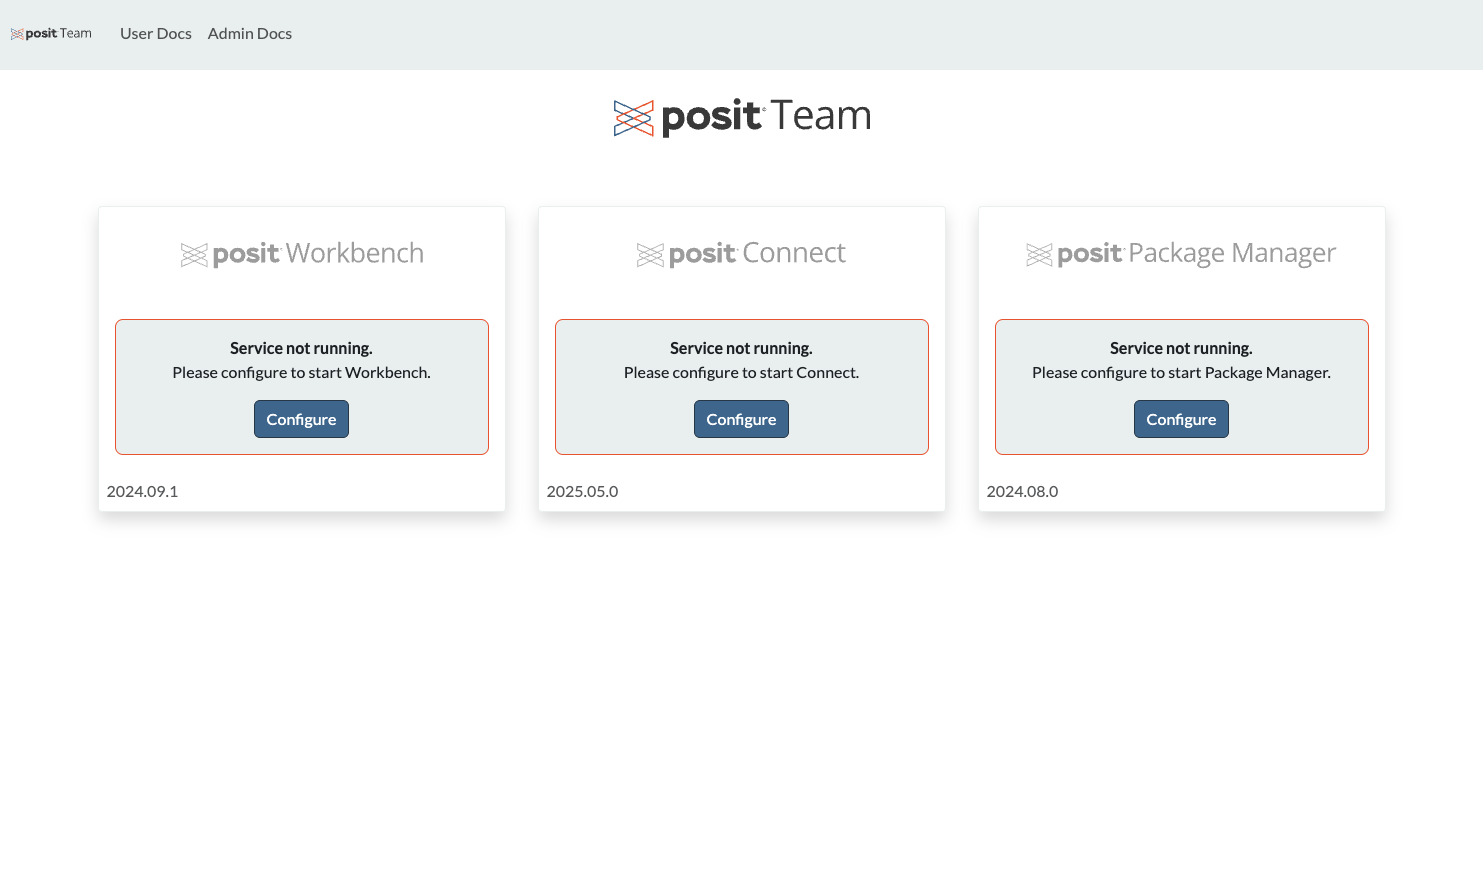Click the small Posit Team logo in navbar
The image size is (1483, 879).
(x=51, y=34)
